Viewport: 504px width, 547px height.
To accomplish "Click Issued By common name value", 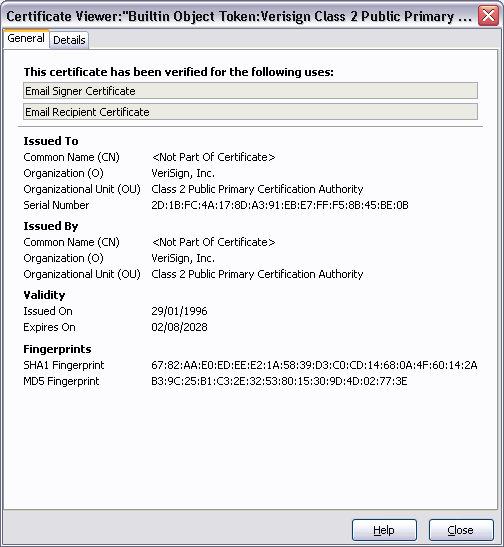I will tap(213, 242).
